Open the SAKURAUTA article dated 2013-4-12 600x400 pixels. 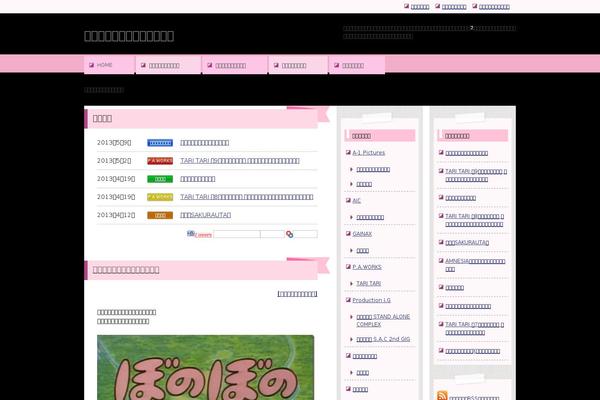tap(205, 215)
